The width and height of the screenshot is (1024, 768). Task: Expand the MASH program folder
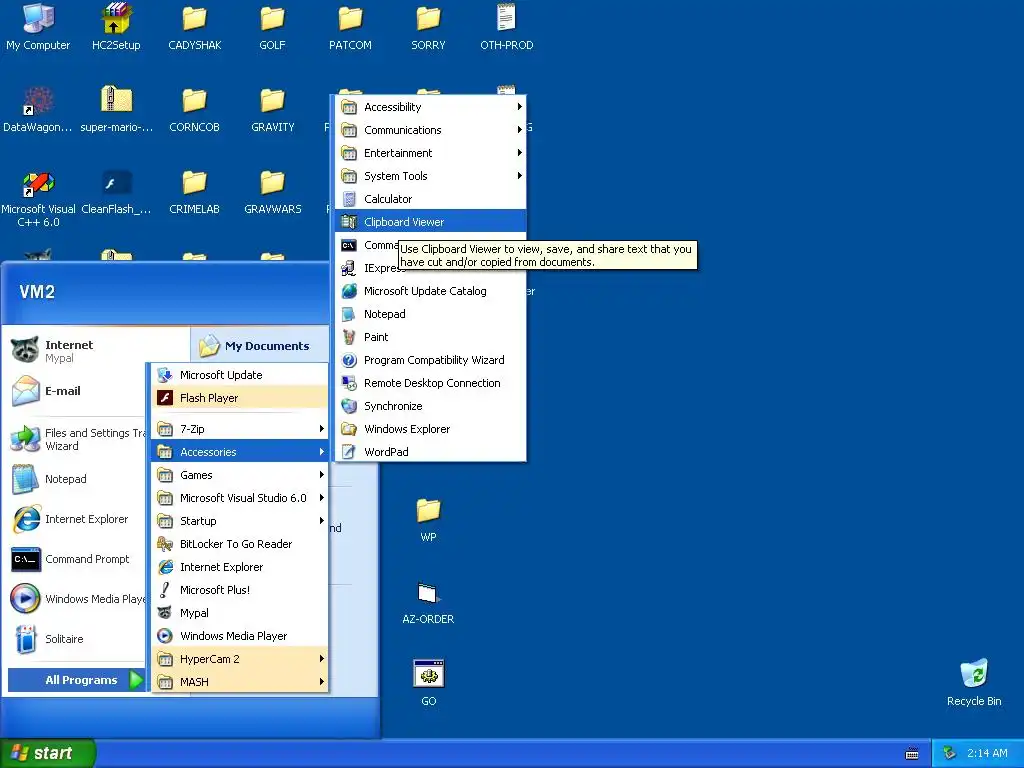(x=240, y=682)
